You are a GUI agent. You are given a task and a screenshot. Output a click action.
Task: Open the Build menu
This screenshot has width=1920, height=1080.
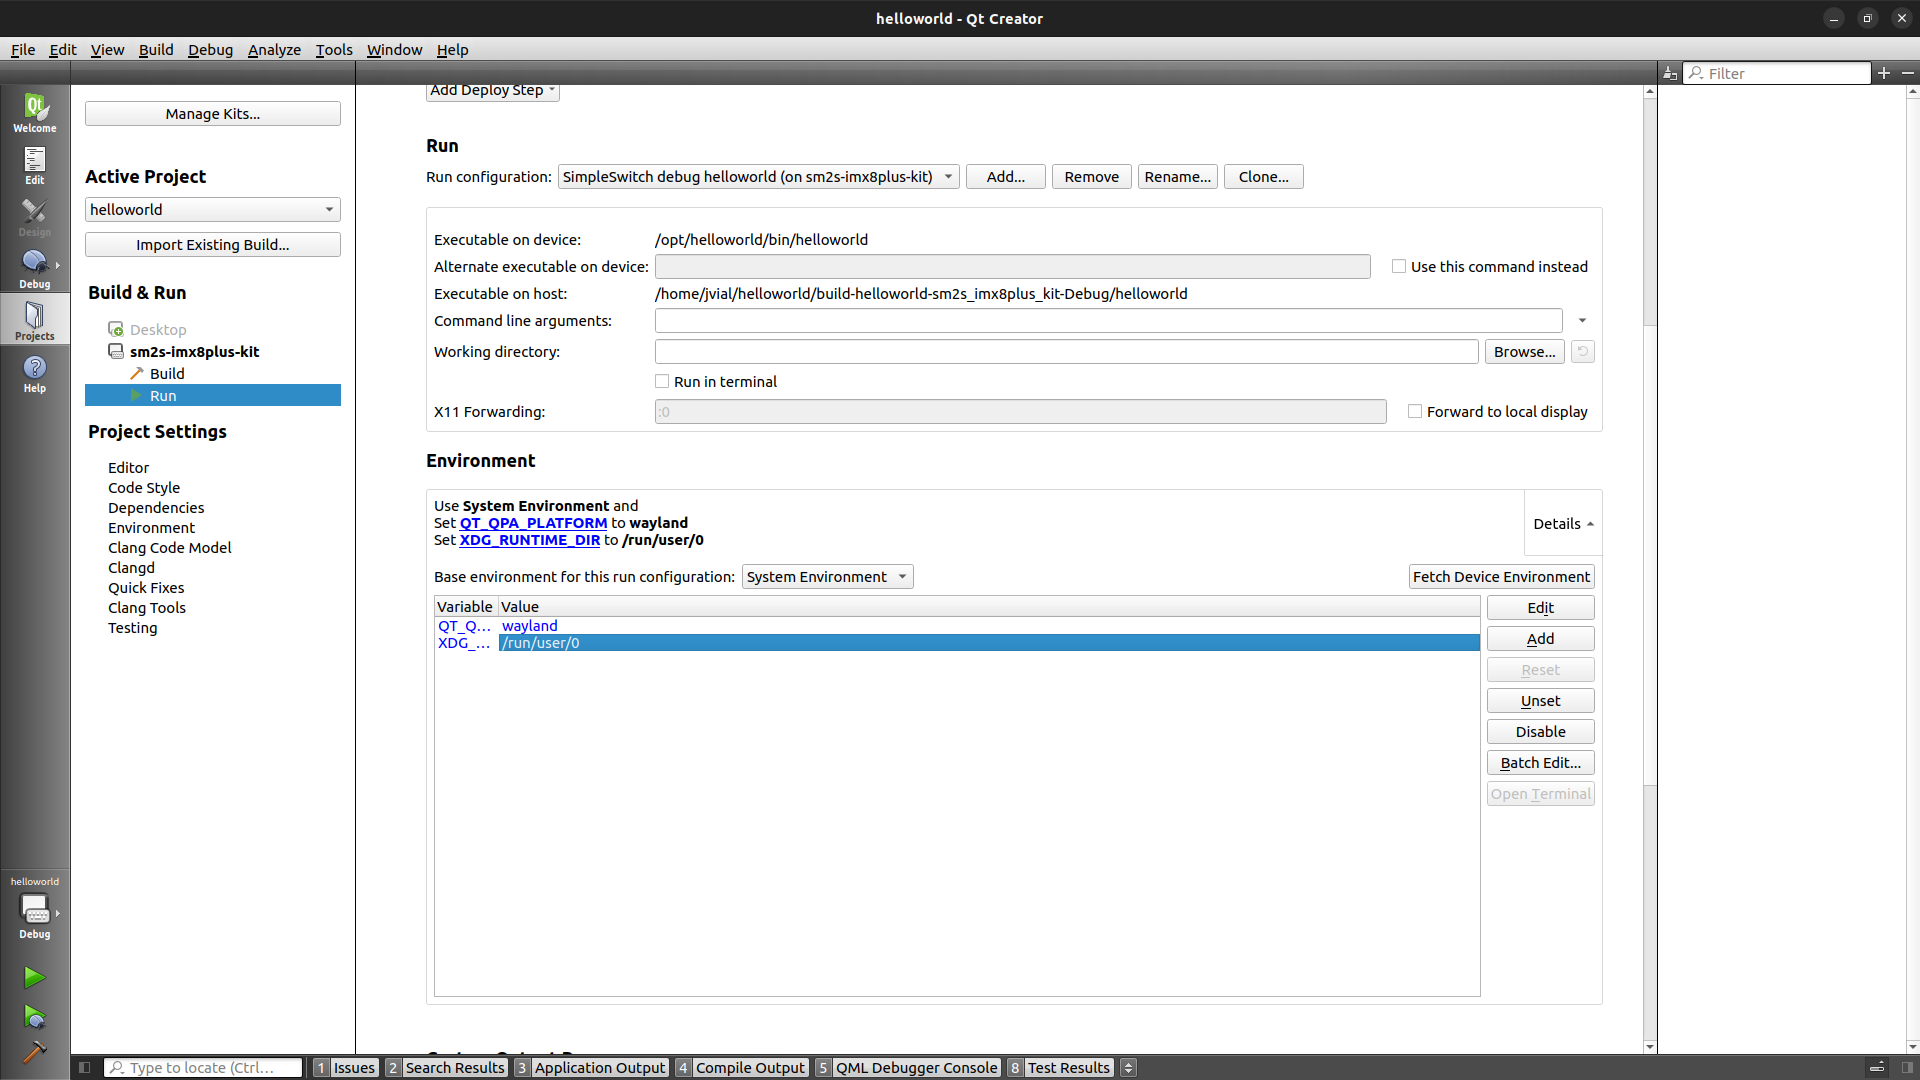pos(156,49)
